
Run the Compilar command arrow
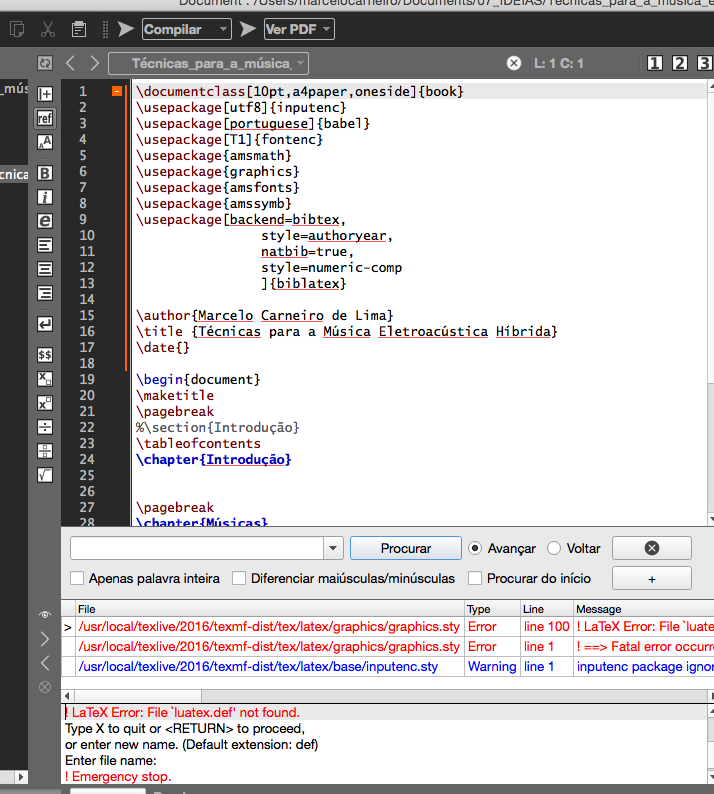pos(126,29)
